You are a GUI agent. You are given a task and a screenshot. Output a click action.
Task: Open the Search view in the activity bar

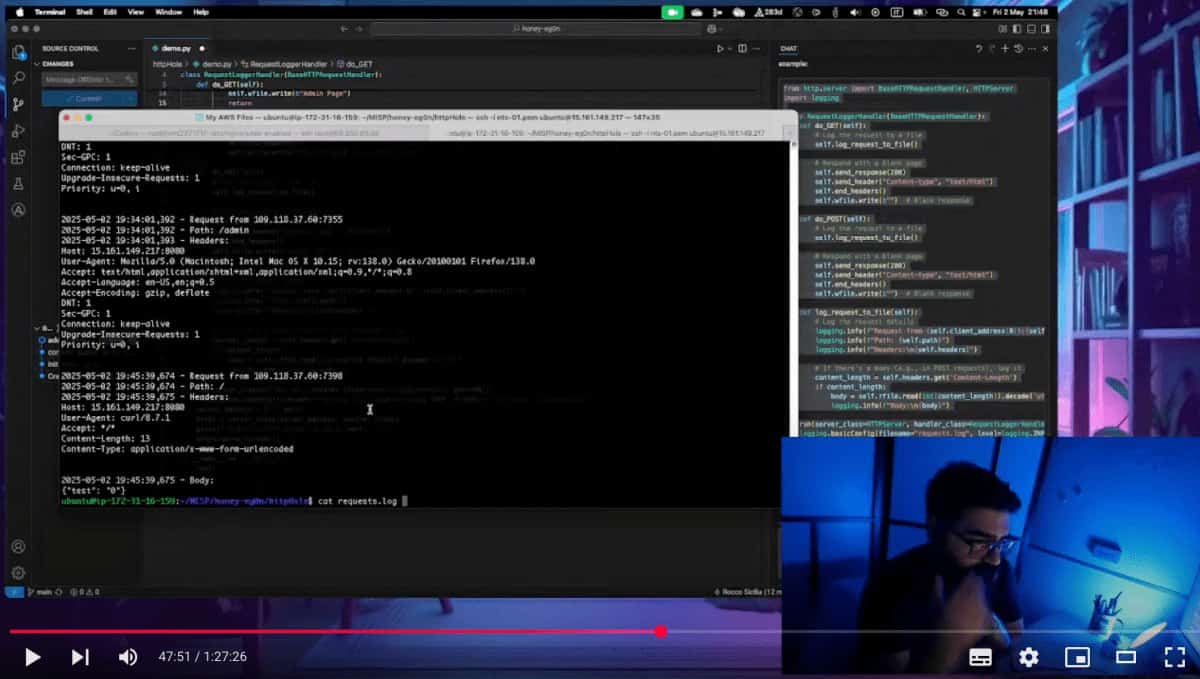18,79
